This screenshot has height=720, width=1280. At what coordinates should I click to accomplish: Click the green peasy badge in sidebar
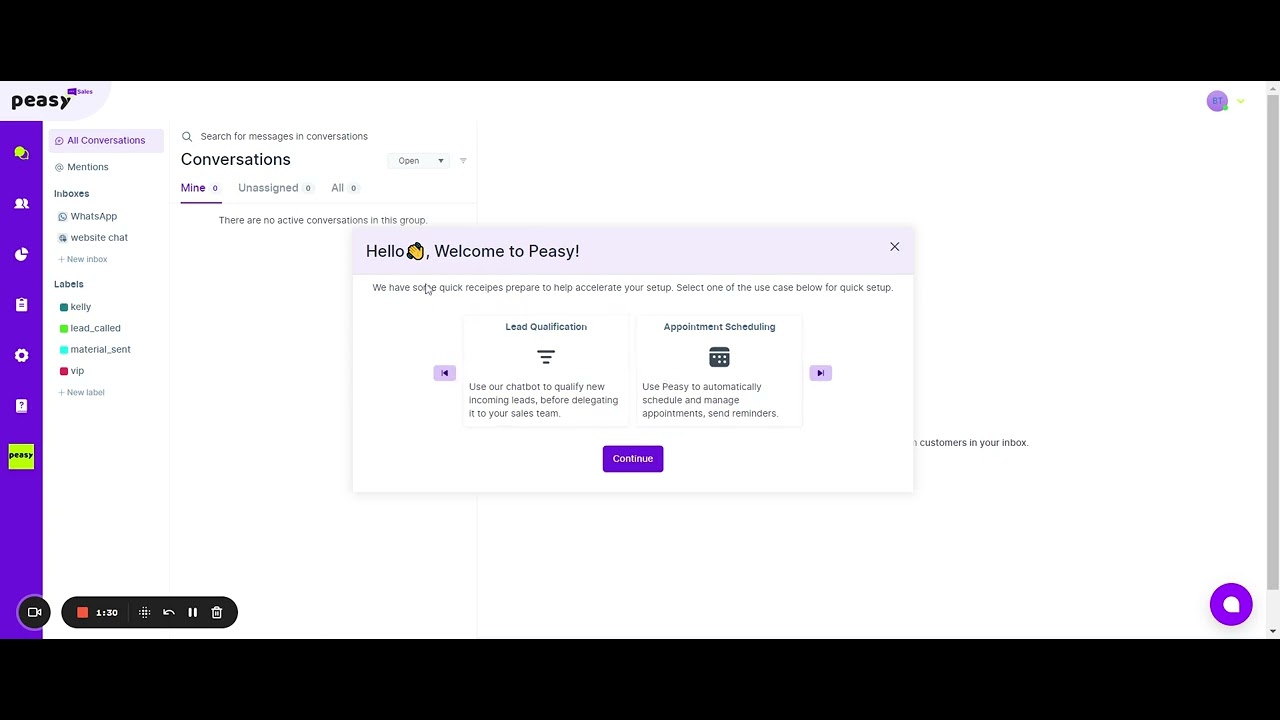pos(21,456)
